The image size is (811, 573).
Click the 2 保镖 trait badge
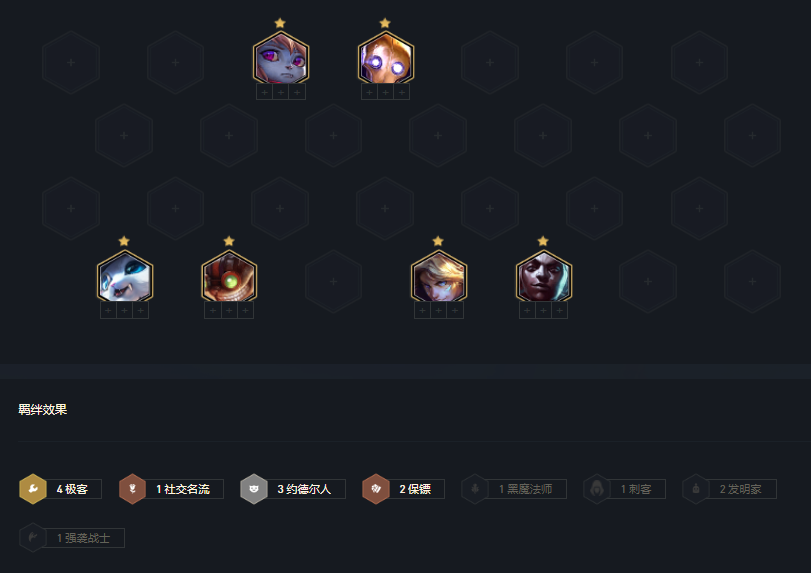click(403, 489)
